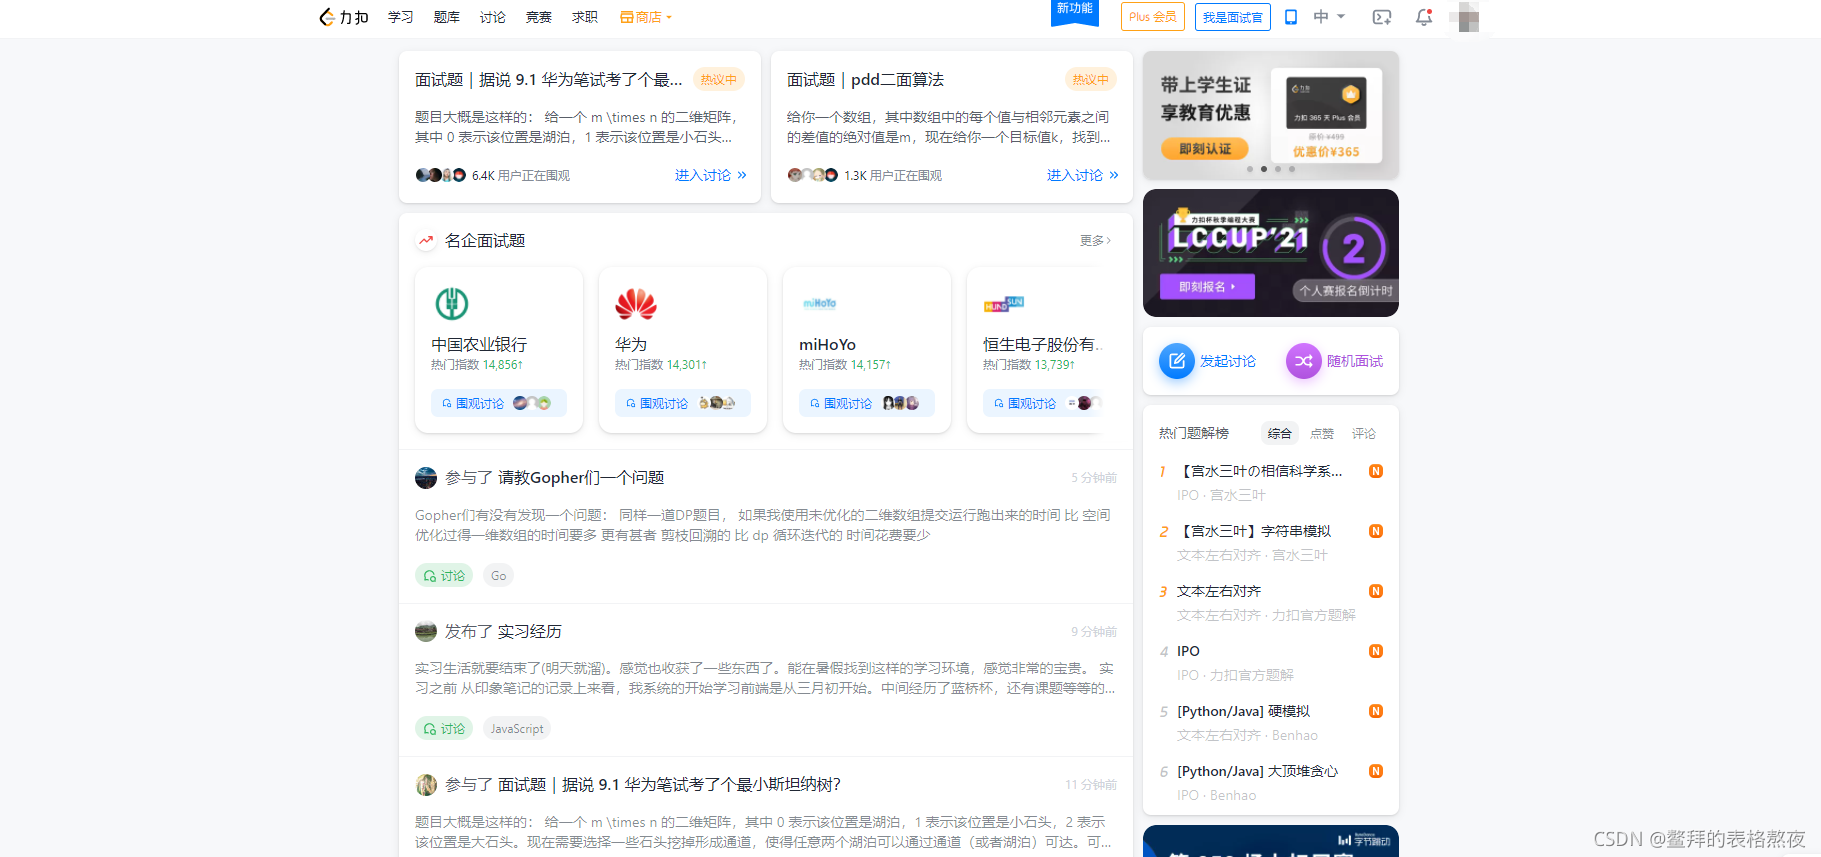Click the miHoYo logo icon

pos(820,303)
